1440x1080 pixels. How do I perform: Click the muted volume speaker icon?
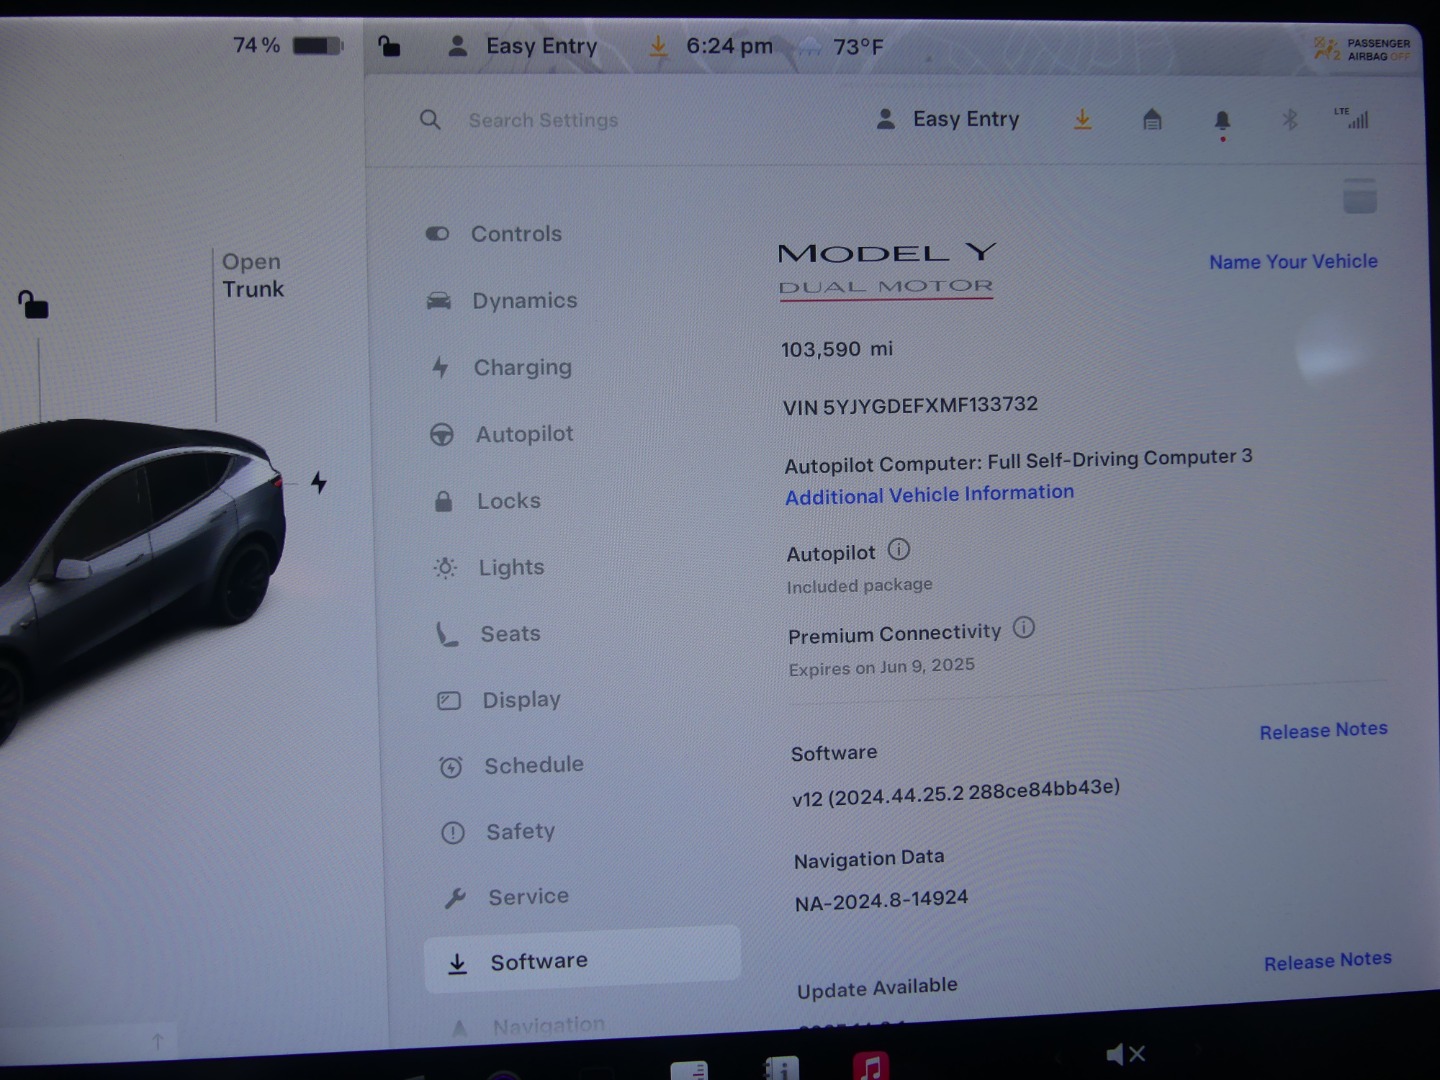(1124, 1054)
